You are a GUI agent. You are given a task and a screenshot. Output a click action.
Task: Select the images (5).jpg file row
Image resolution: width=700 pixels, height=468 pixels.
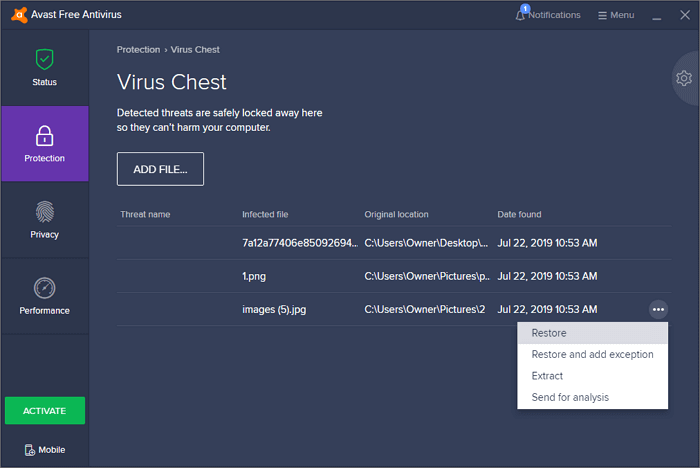click(394, 309)
